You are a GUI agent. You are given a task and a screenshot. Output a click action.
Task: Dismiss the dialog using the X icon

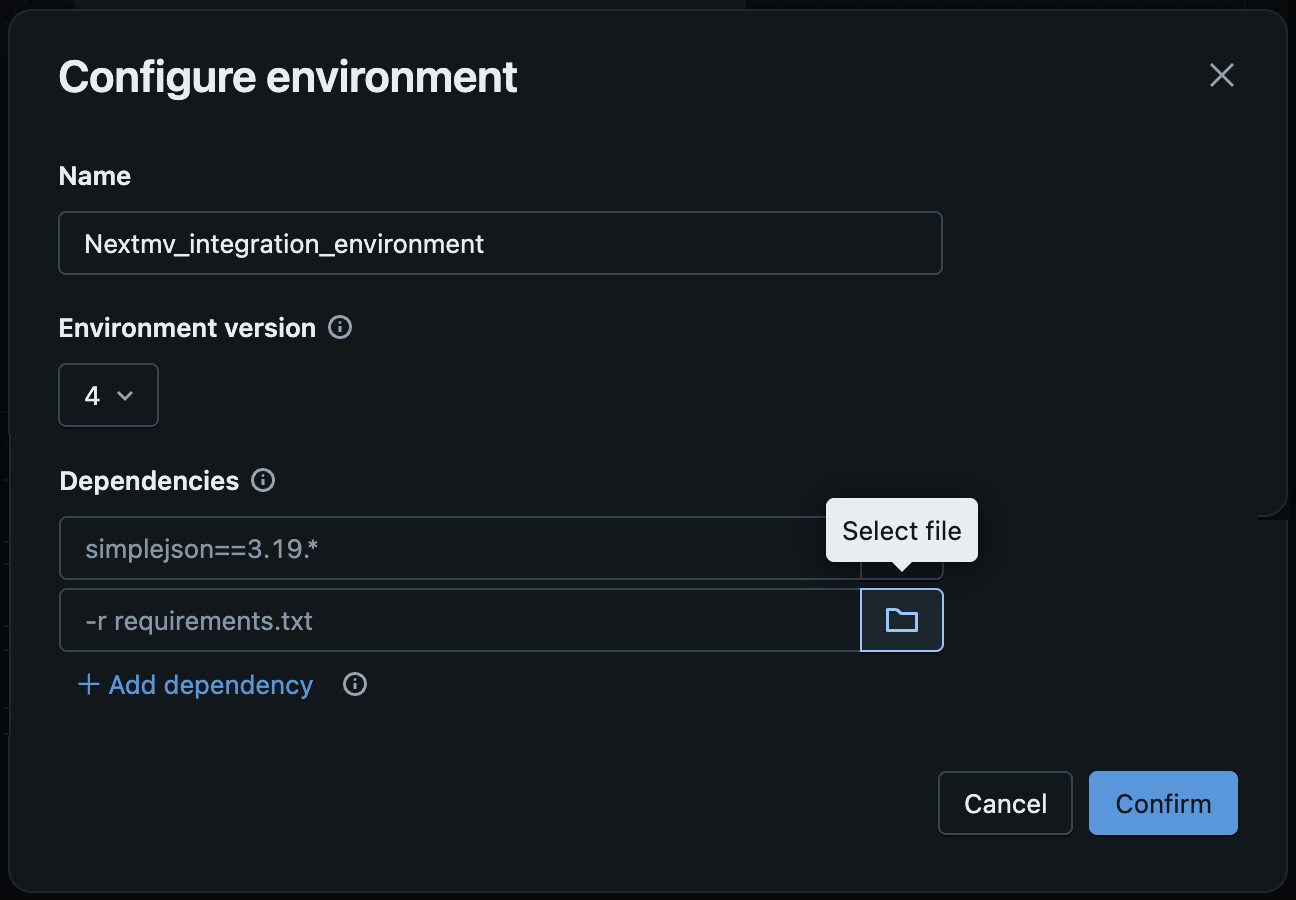1221,75
